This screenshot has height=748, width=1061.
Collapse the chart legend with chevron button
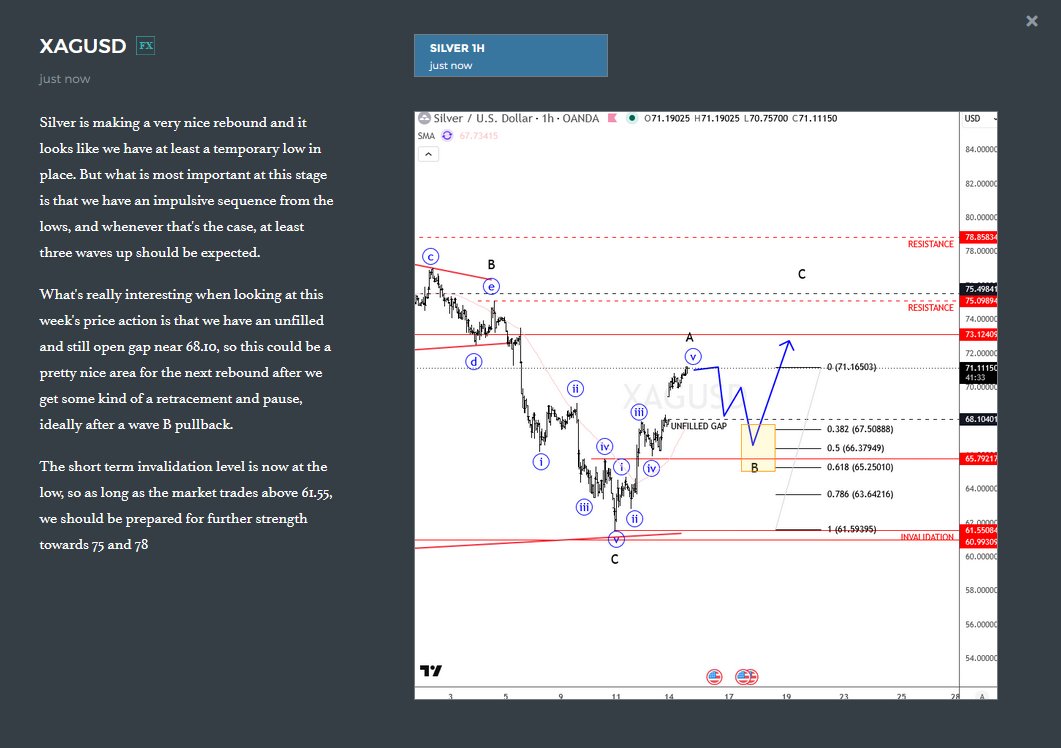click(428, 154)
